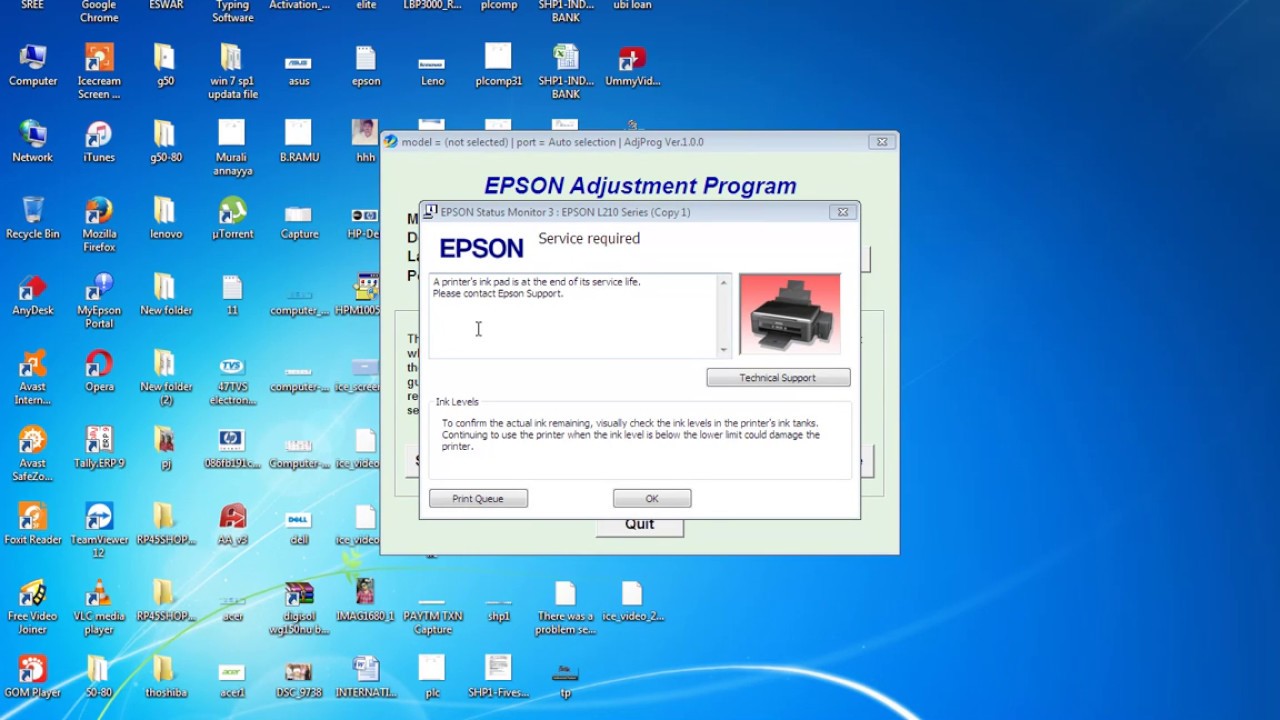Viewport: 1280px width, 720px height.
Task: Select the pj folder
Action: (x=165, y=447)
